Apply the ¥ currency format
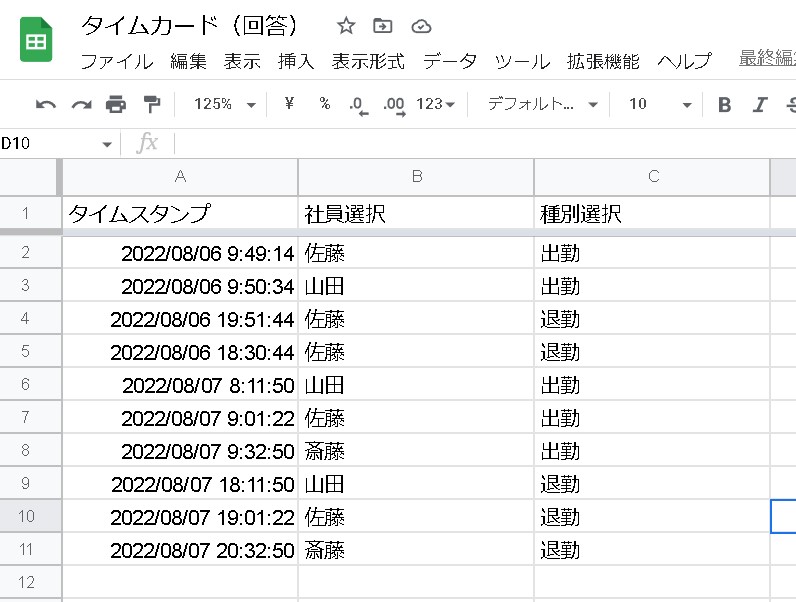 (289, 105)
